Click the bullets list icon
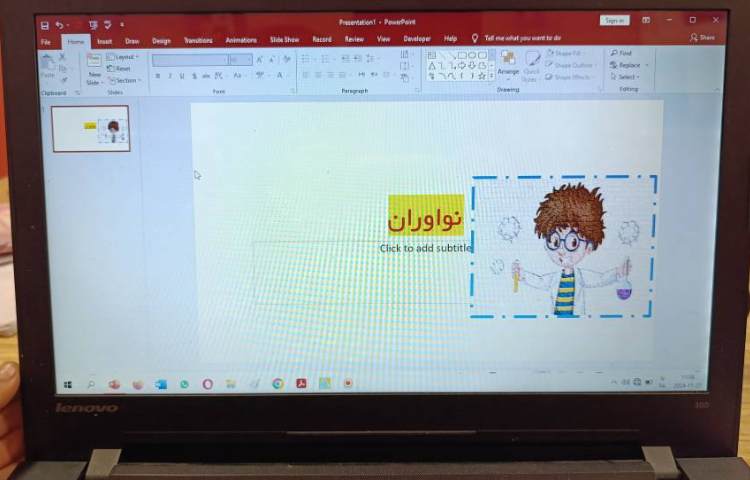This screenshot has height=480, width=750. click(305, 59)
